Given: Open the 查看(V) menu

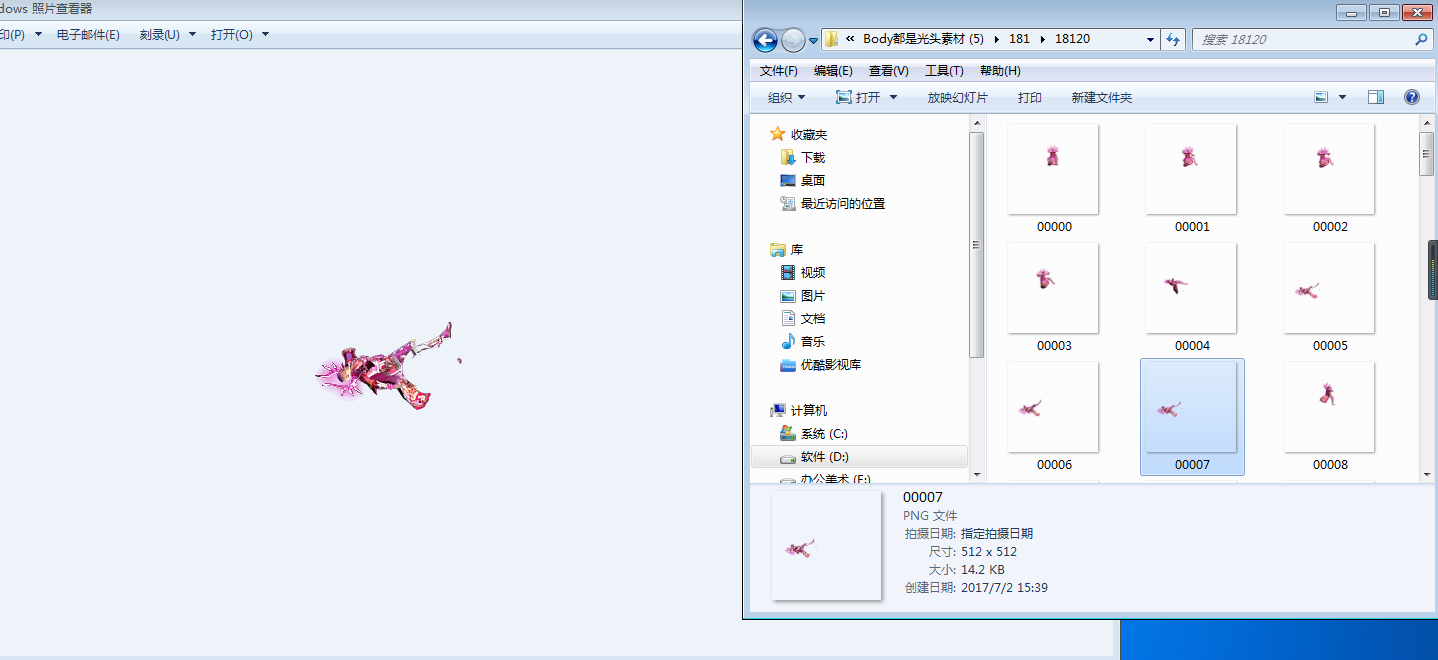Looking at the screenshot, I should [889, 71].
